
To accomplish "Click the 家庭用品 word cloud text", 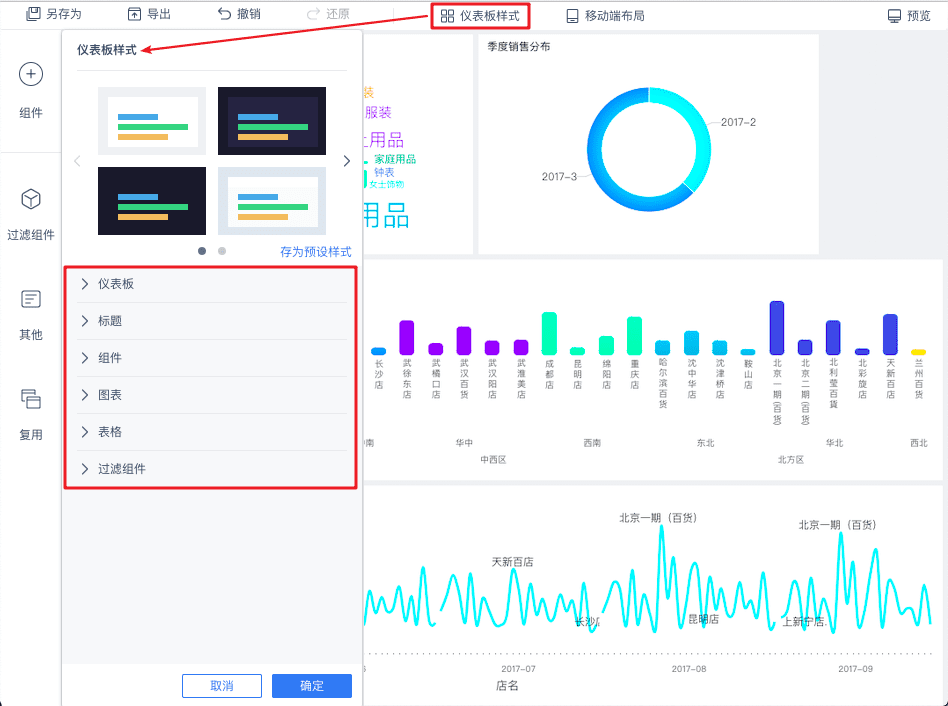I will pyautogui.click(x=395, y=159).
